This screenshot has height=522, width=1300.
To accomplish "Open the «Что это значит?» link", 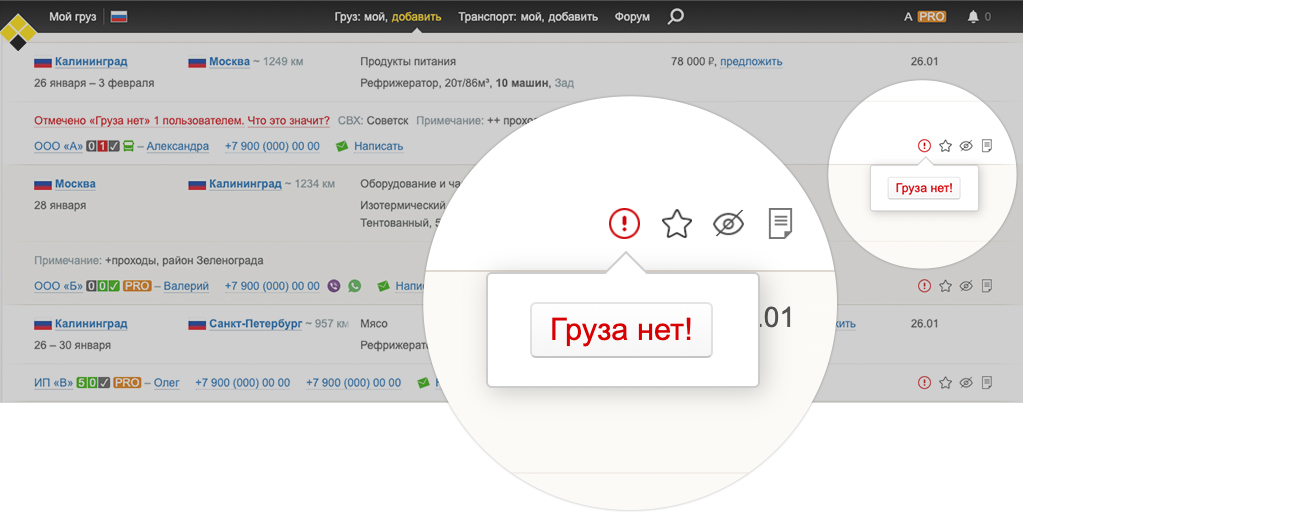I will click(x=288, y=121).
